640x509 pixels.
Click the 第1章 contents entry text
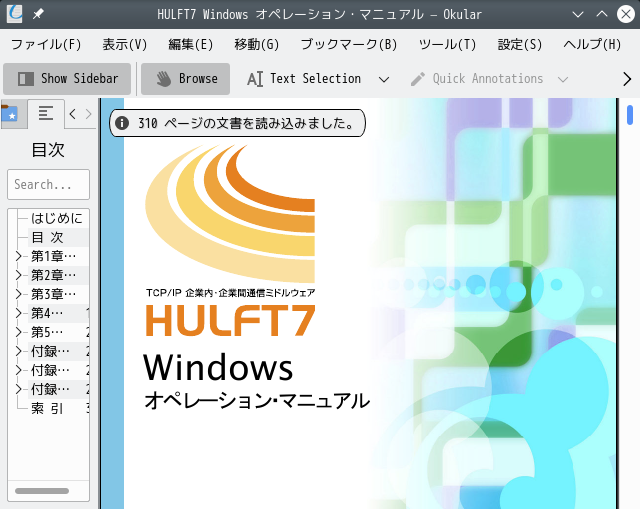53,256
